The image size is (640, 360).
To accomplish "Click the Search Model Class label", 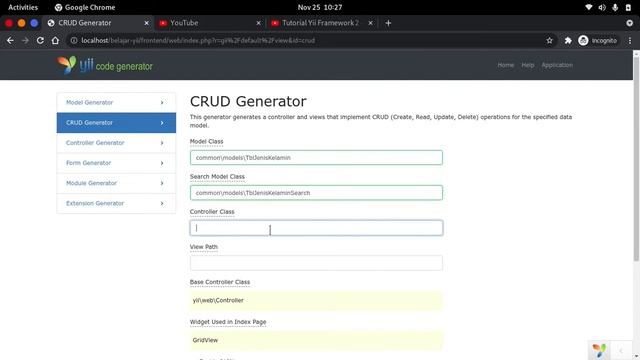I will click(217, 176).
